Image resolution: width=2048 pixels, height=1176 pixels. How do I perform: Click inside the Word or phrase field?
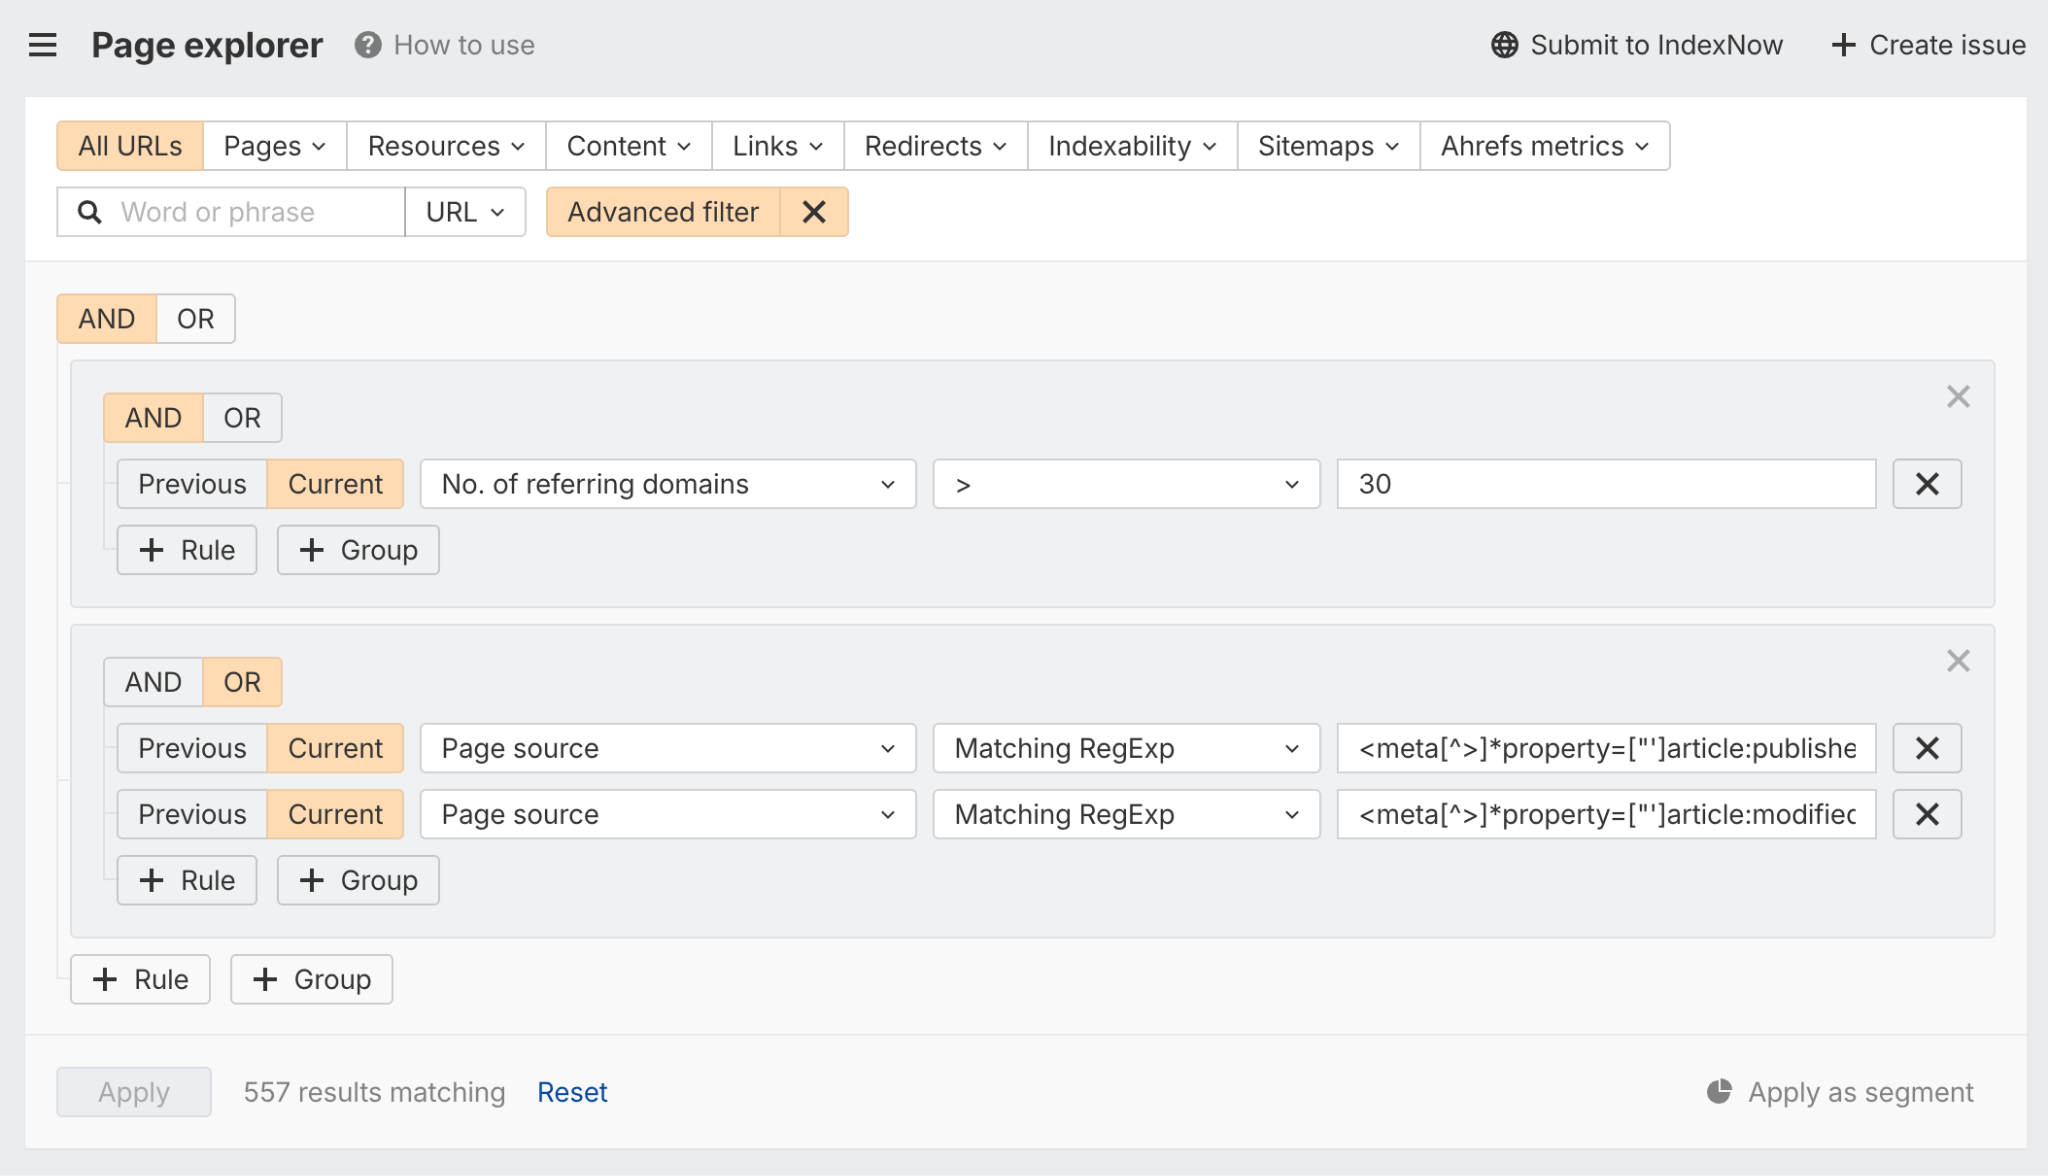click(x=240, y=211)
